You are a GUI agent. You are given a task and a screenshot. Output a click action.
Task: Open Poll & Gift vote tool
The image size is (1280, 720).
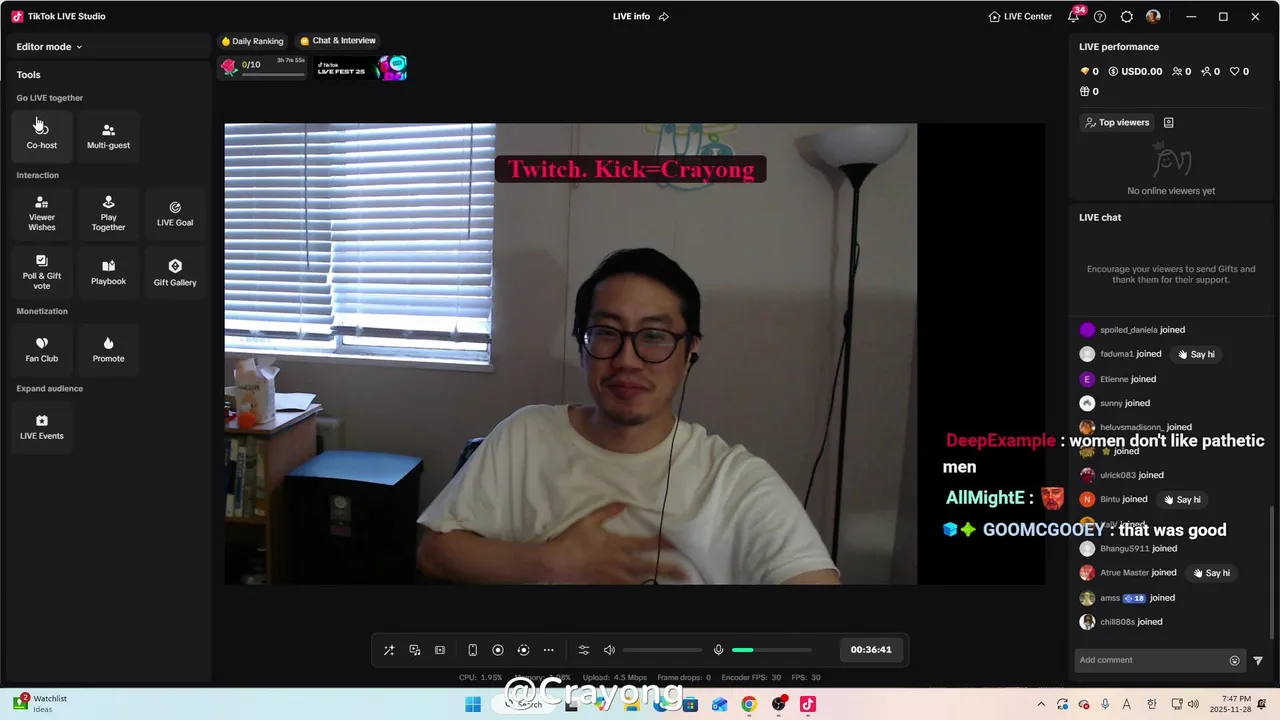(42, 272)
